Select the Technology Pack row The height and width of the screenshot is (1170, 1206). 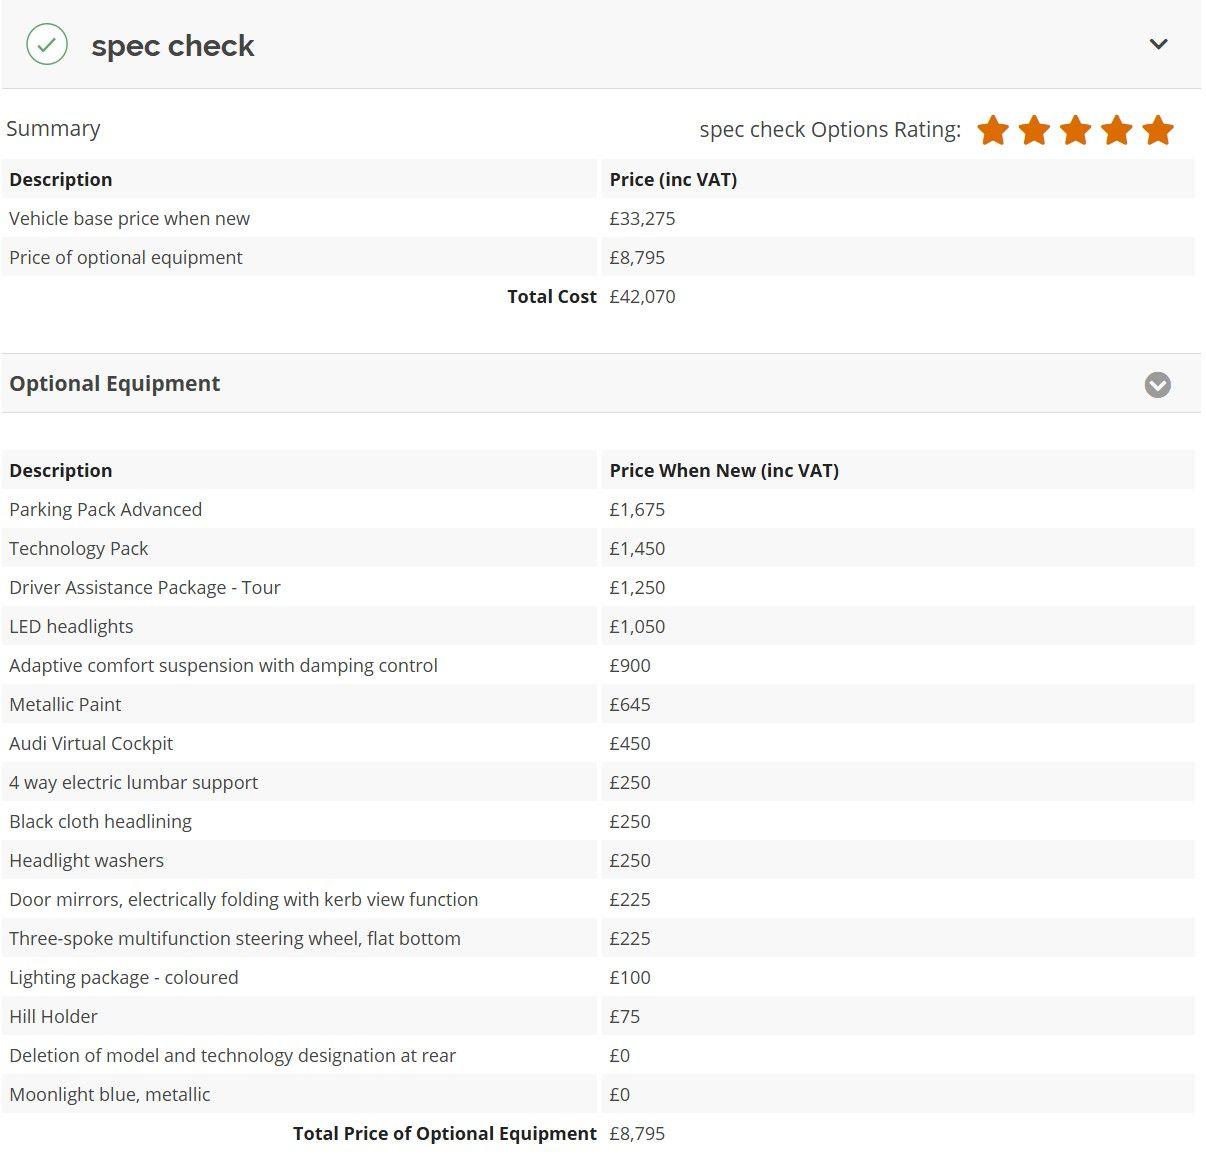coord(78,548)
